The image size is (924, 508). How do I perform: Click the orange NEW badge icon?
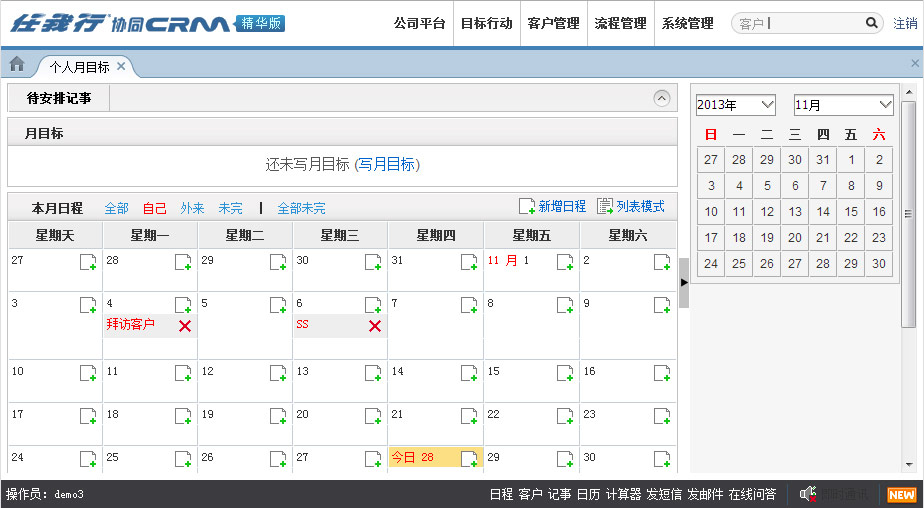901,495
